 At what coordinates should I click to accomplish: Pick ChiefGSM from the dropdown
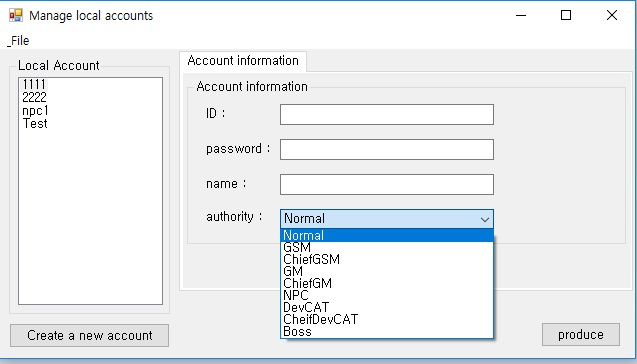[x=387, y=259]
